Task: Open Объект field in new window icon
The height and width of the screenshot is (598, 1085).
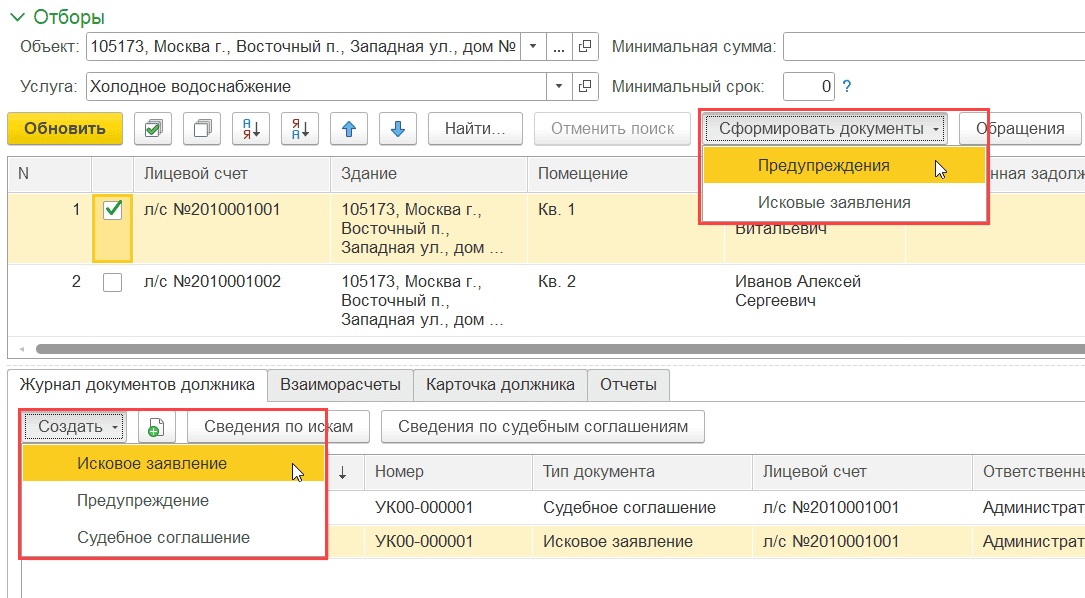Action: [x=584, y=45]
